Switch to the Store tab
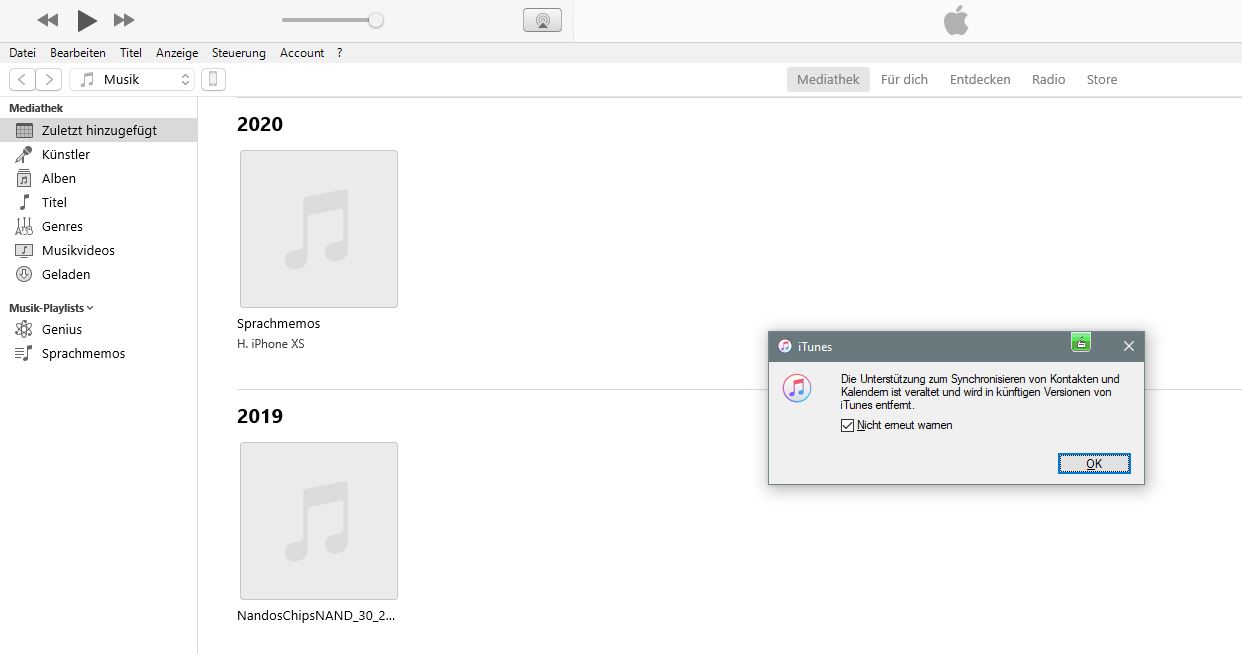The image size is (1242, 654). (x=1102, y=79)
